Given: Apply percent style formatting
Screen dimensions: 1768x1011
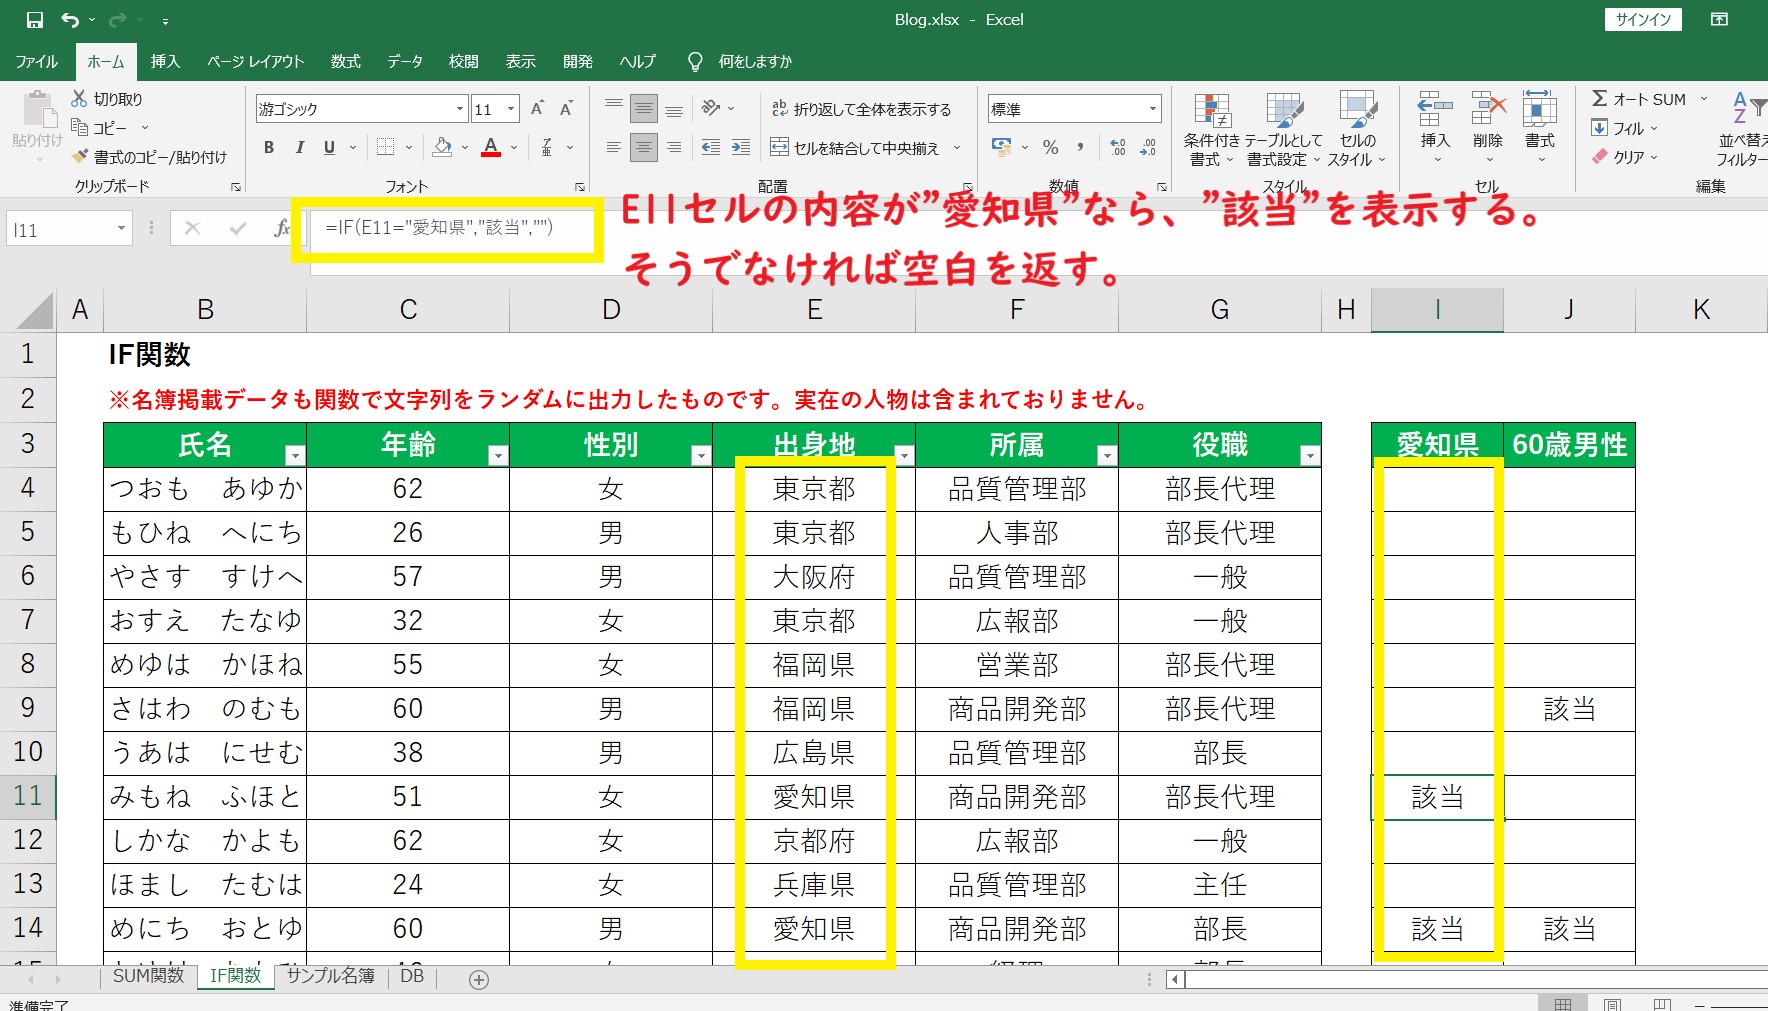Looking at the screenshot, I should coord(1050,148).
